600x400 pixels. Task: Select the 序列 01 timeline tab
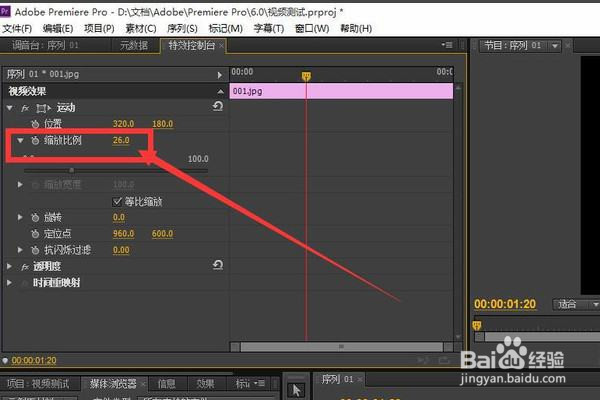pos(337,379)
